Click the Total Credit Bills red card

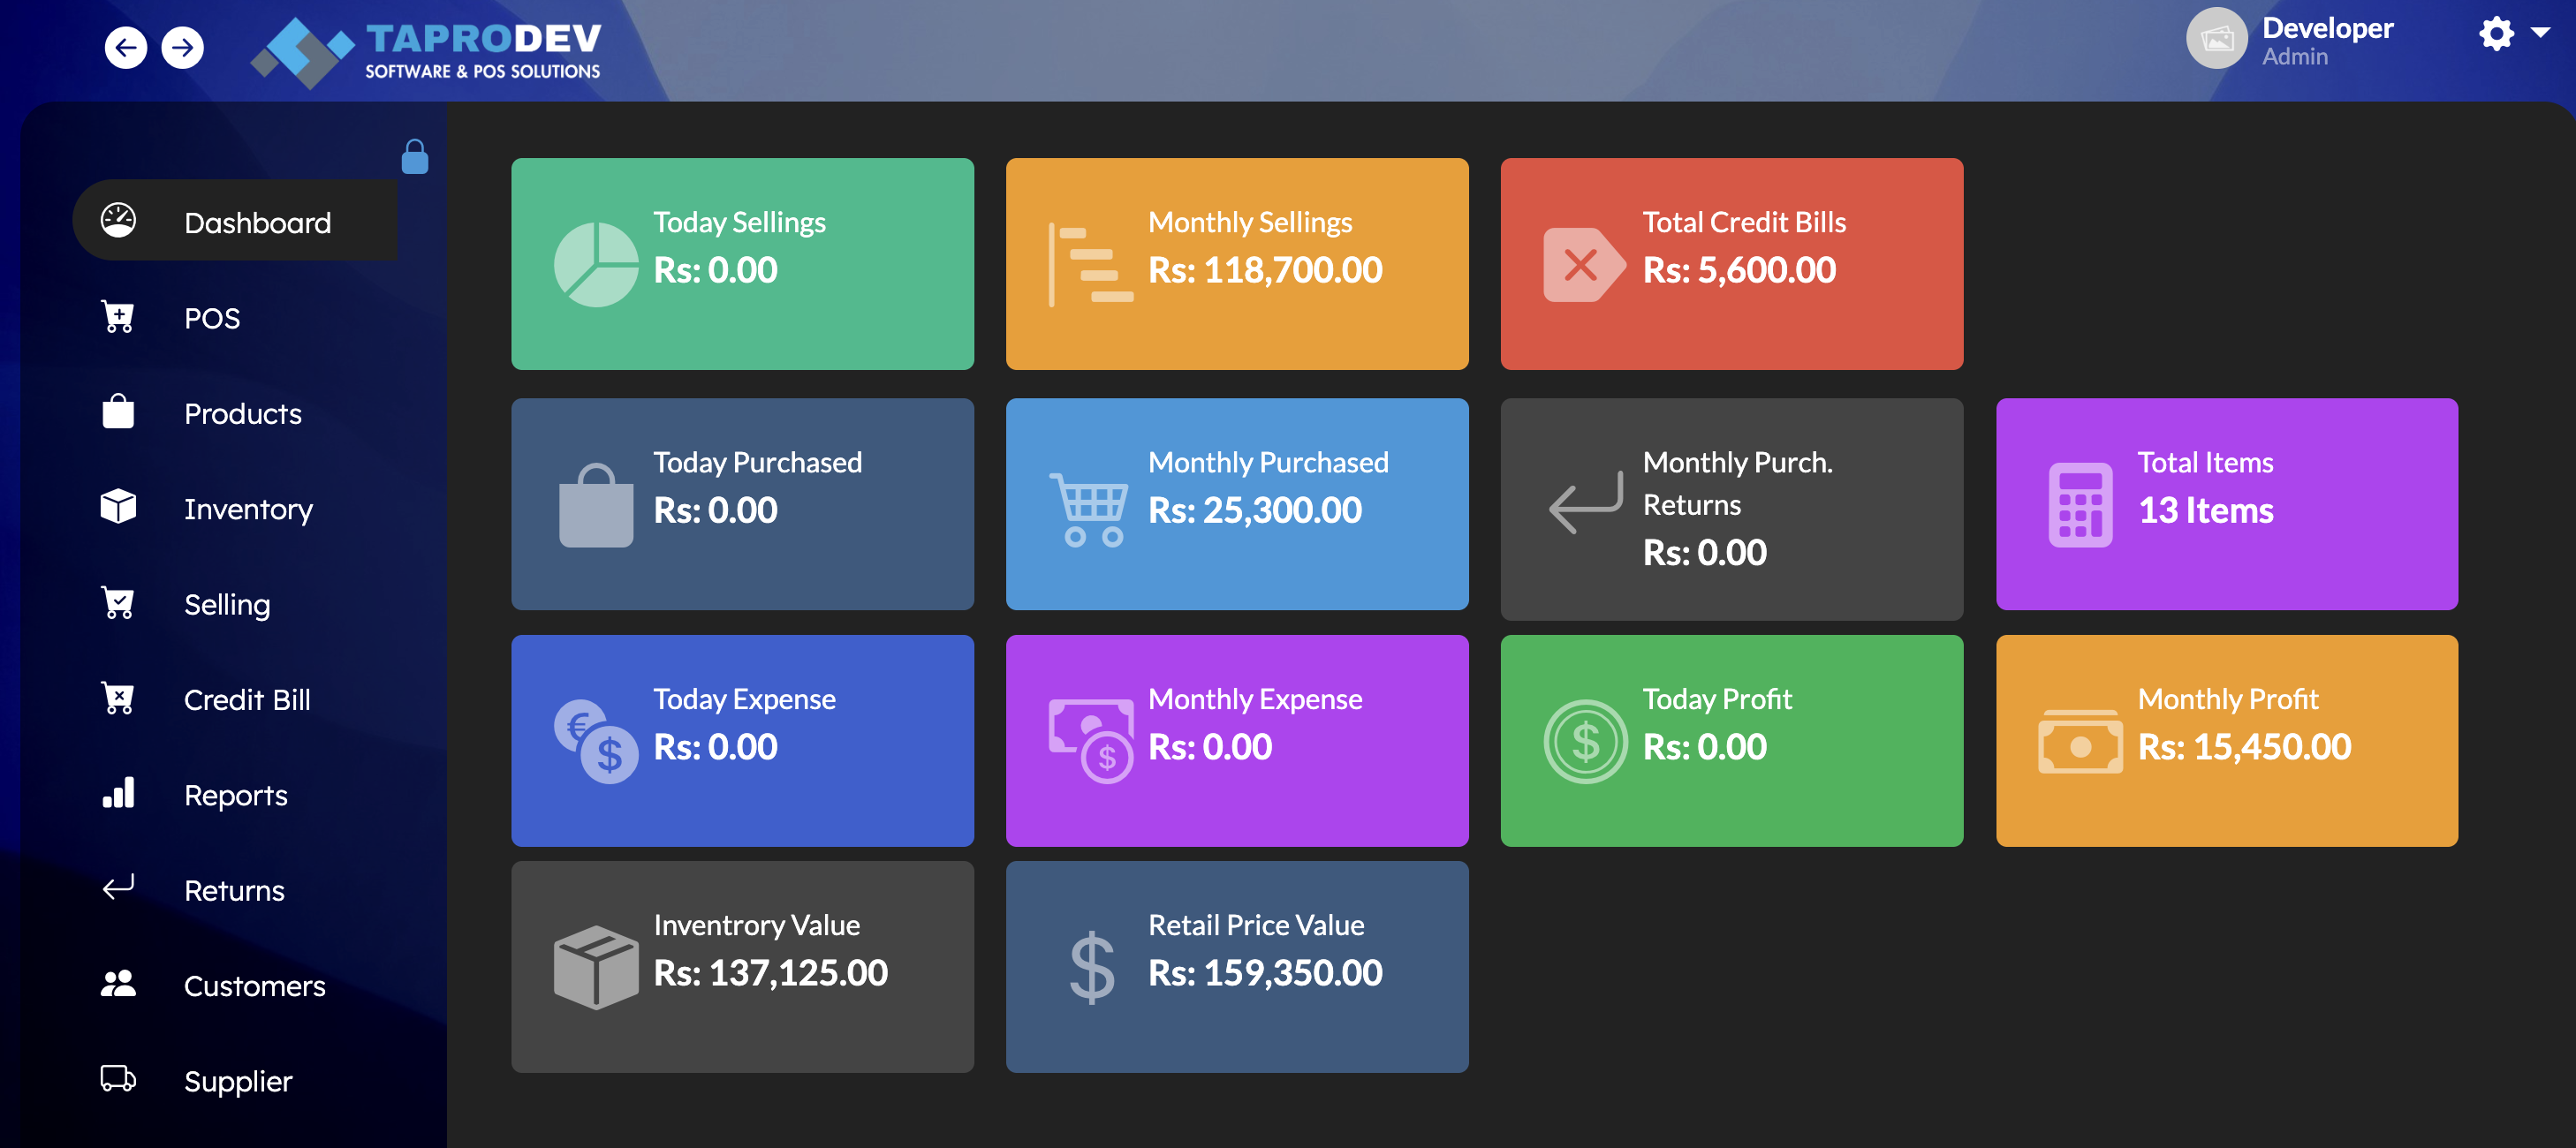point(1731,264)
